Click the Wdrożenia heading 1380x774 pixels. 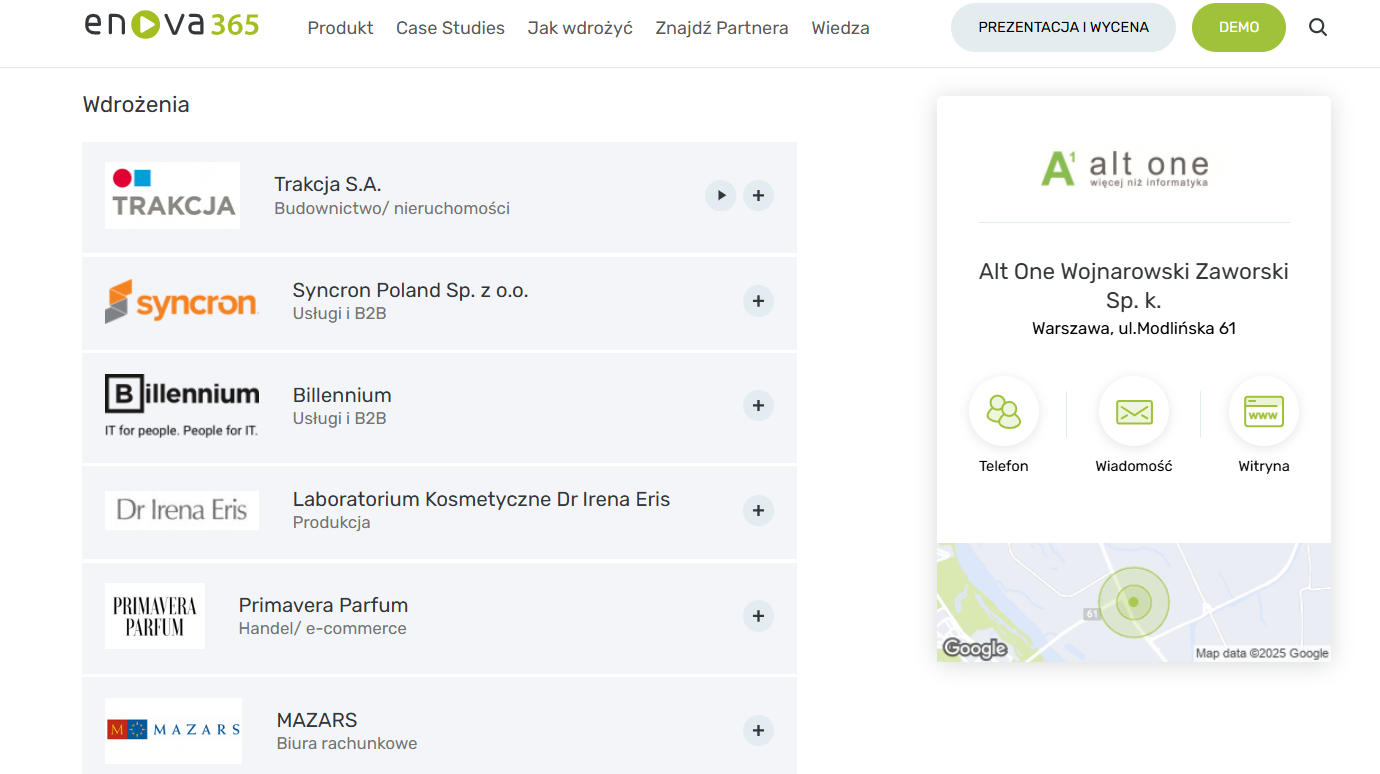pos(136,104)
